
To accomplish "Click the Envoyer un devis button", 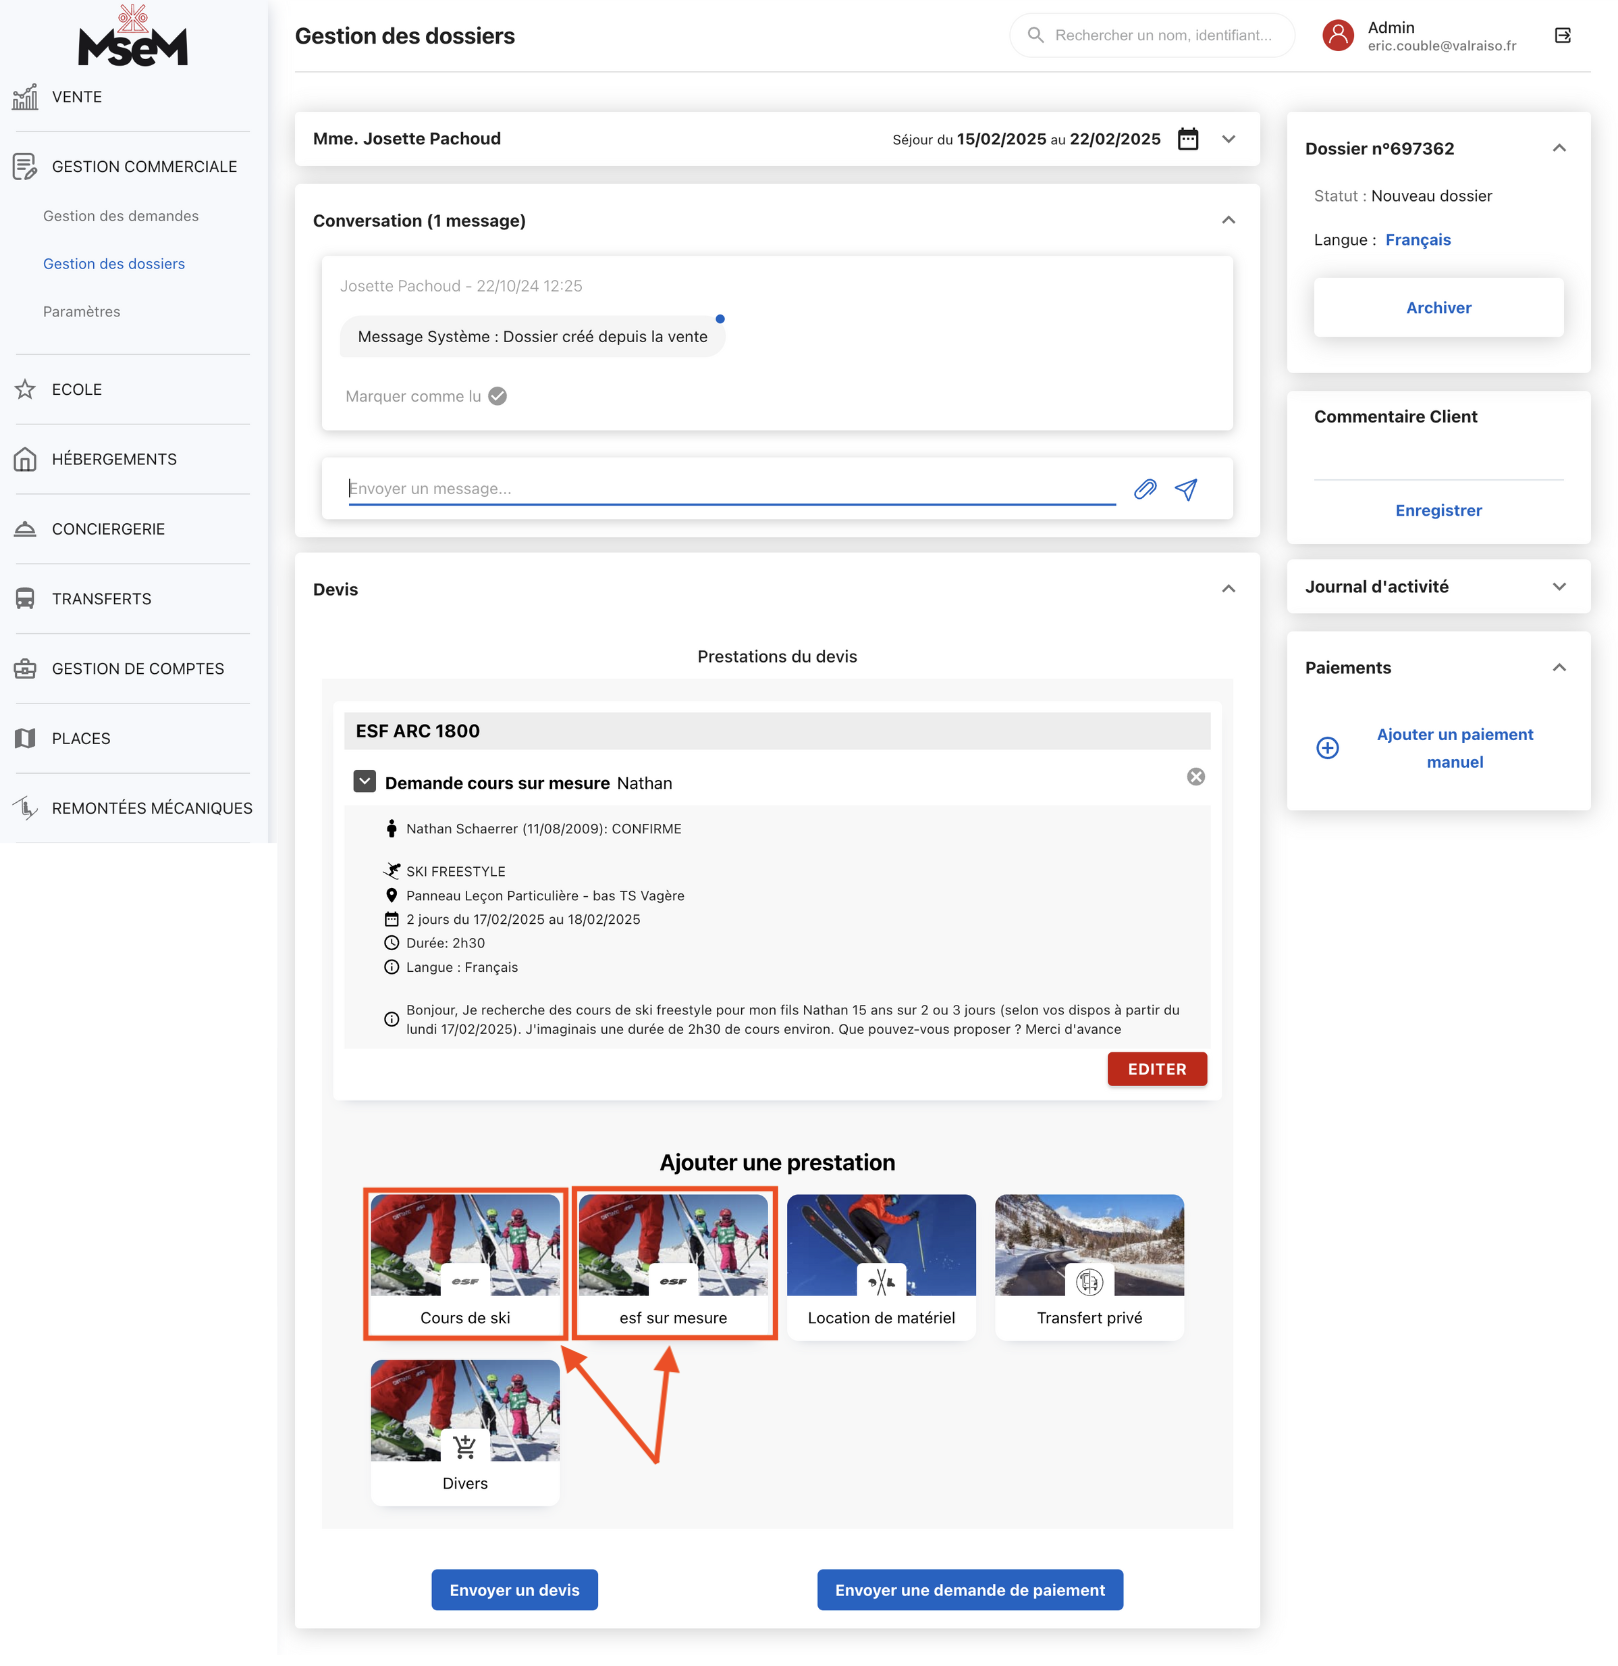I will (514, 1590).
